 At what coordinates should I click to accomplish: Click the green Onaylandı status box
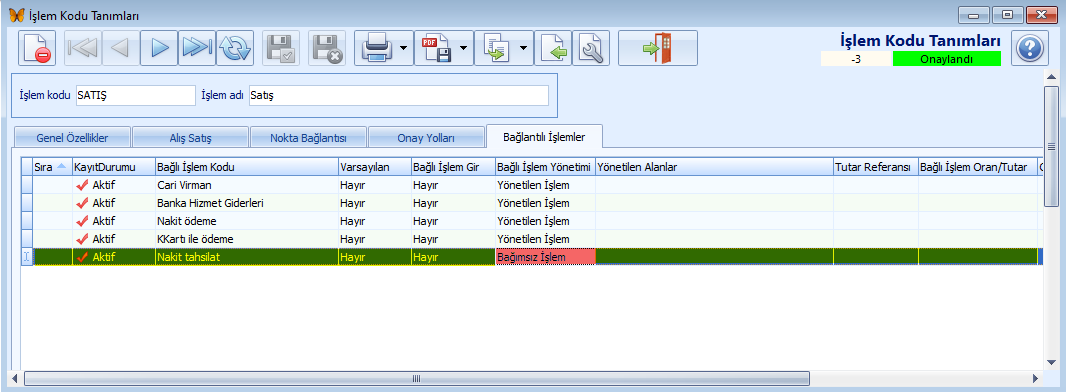pyautogui.click(x=946, y=59)
